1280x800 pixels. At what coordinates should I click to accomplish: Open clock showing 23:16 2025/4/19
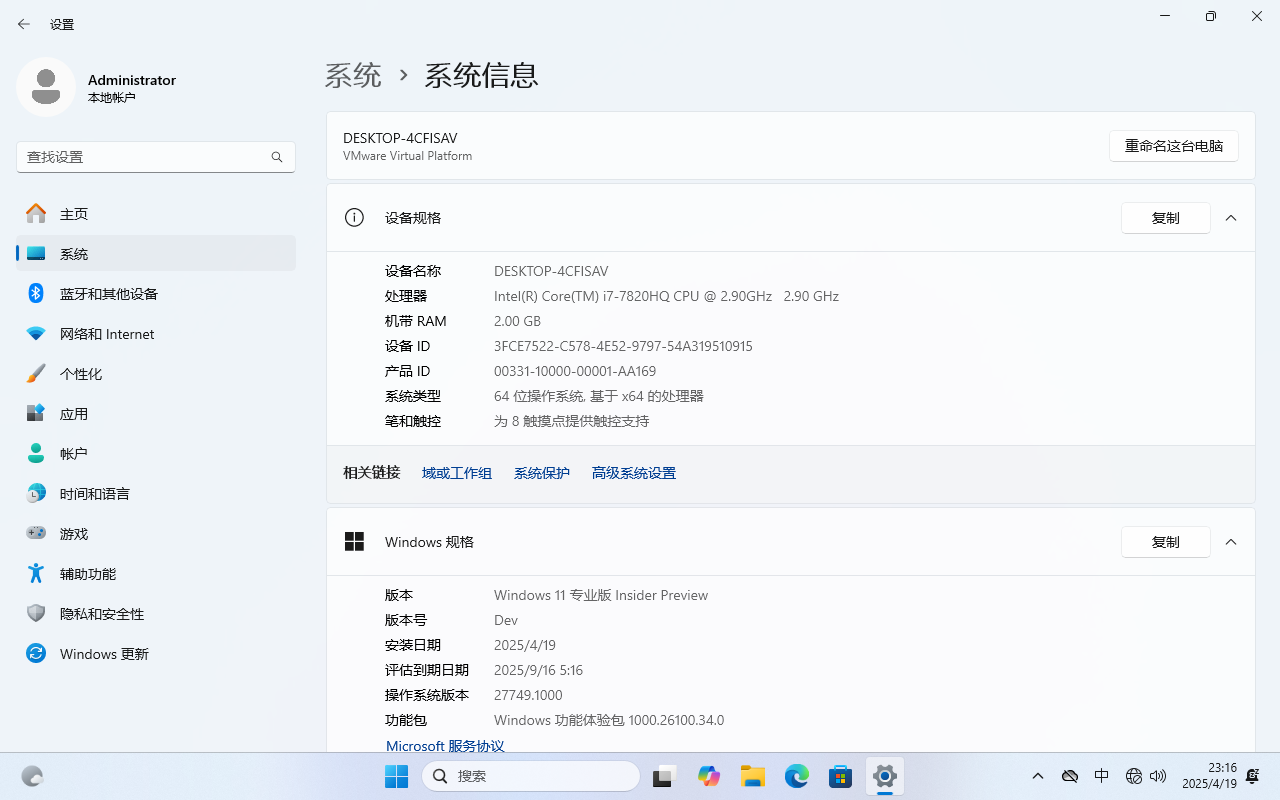click(x=1209, y=776)
